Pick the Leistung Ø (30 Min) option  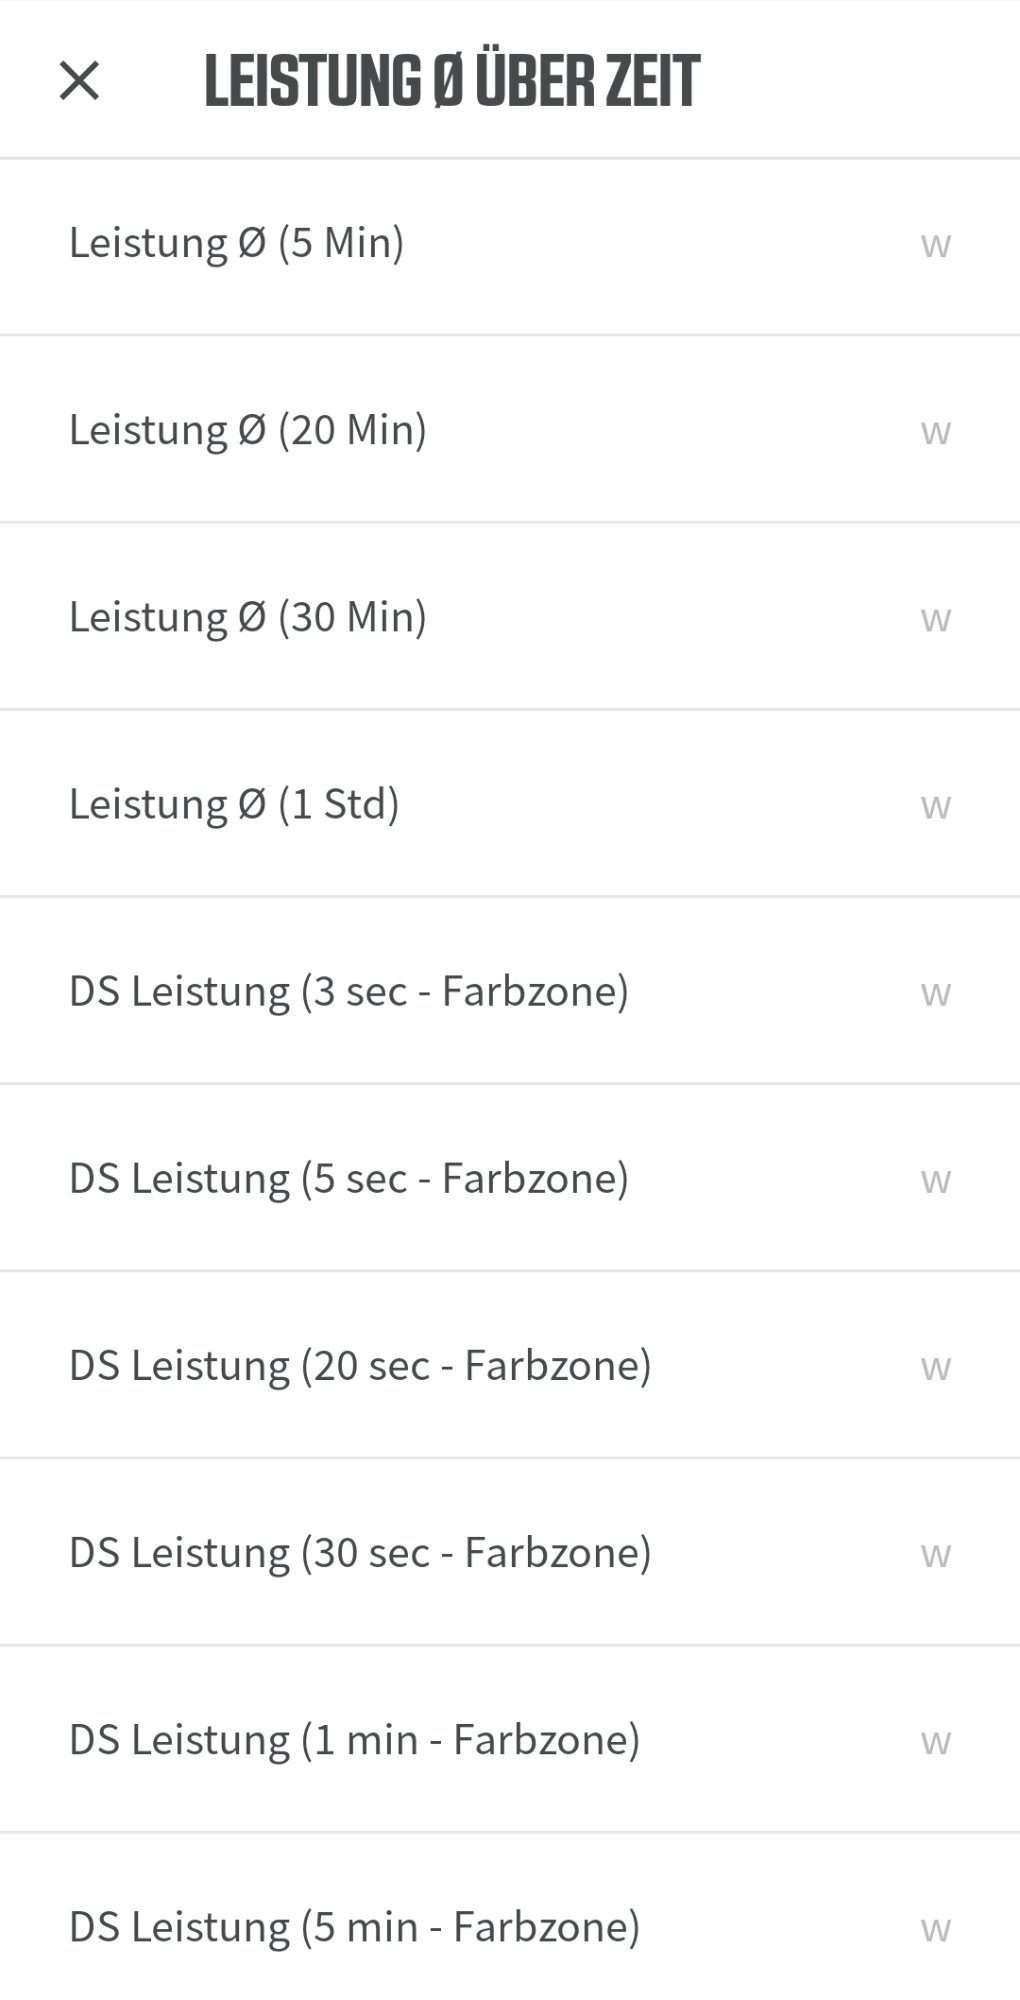pos(247,617)
